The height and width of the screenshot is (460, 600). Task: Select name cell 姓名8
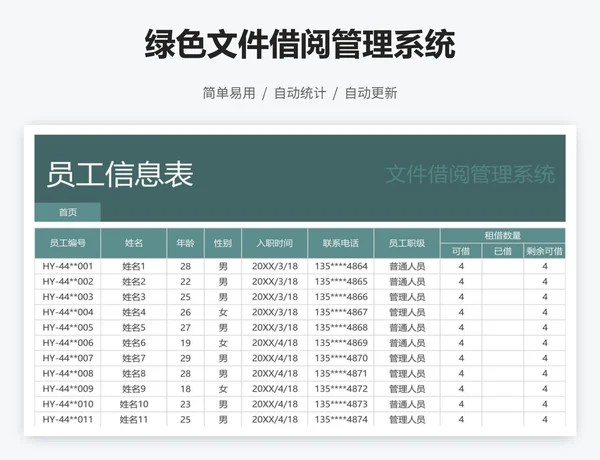pyautogui.click(x=134, y=374)
